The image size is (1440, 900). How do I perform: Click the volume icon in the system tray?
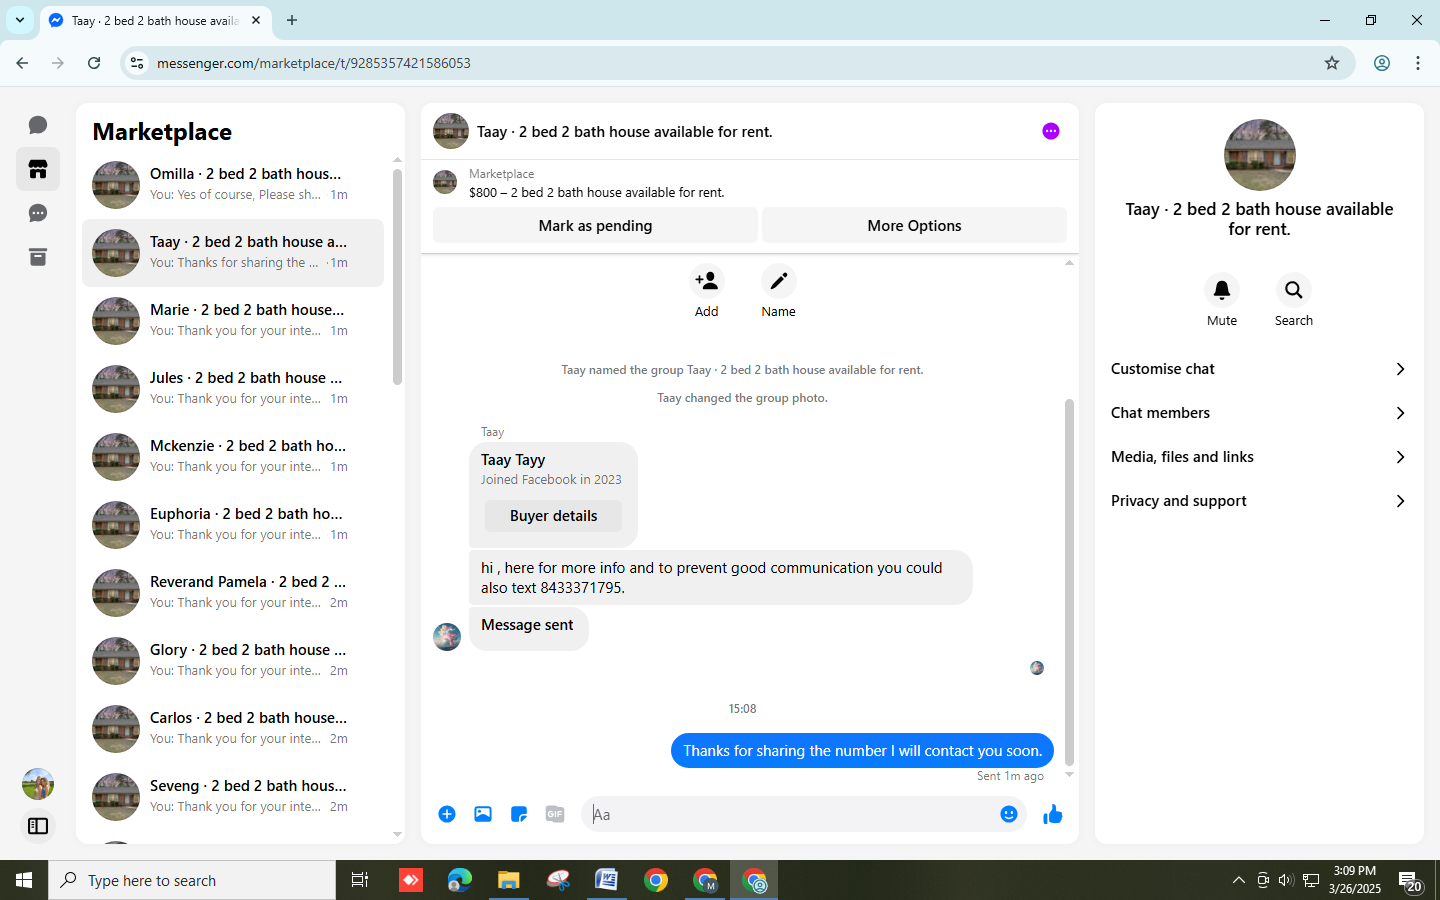[x=1286, y=880]
